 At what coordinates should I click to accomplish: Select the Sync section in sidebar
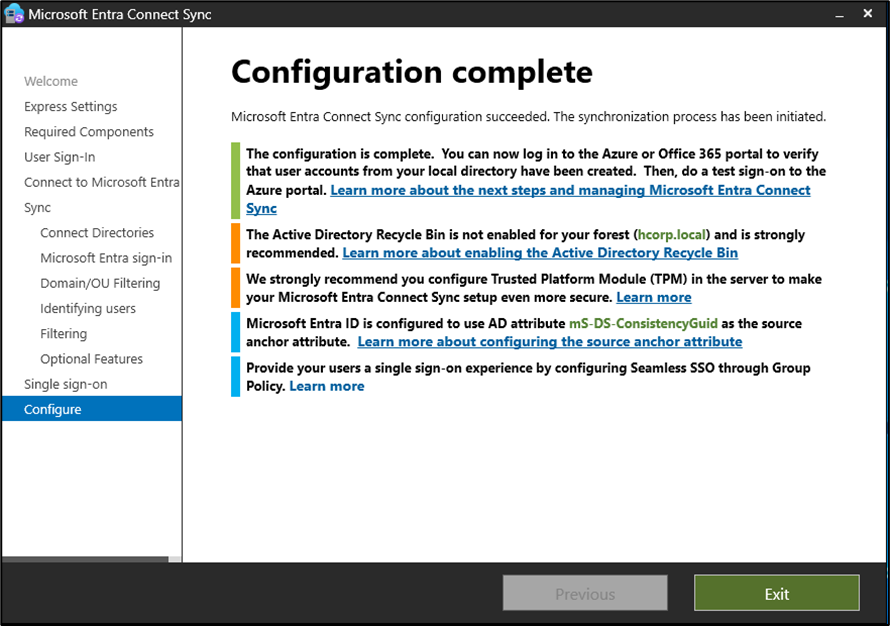pos(38,208)
